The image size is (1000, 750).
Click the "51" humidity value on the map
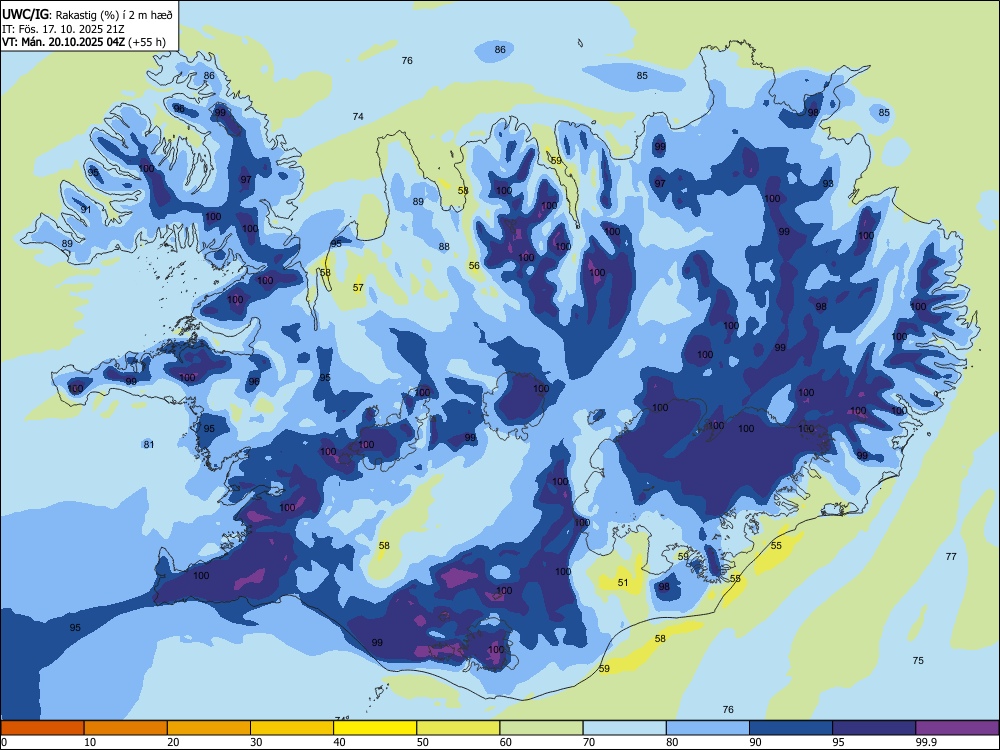pos(623,582)
